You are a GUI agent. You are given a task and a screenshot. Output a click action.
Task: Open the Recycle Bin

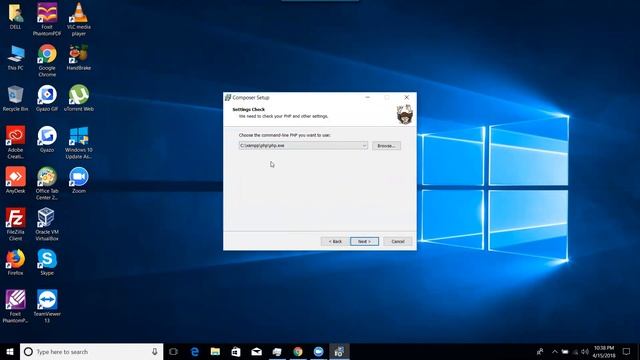[16, 98]
